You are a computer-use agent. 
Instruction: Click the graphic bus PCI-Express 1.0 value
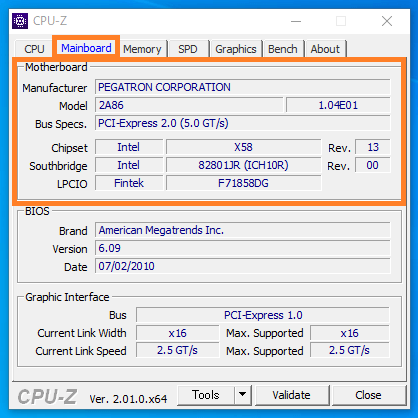coord(263,315)
